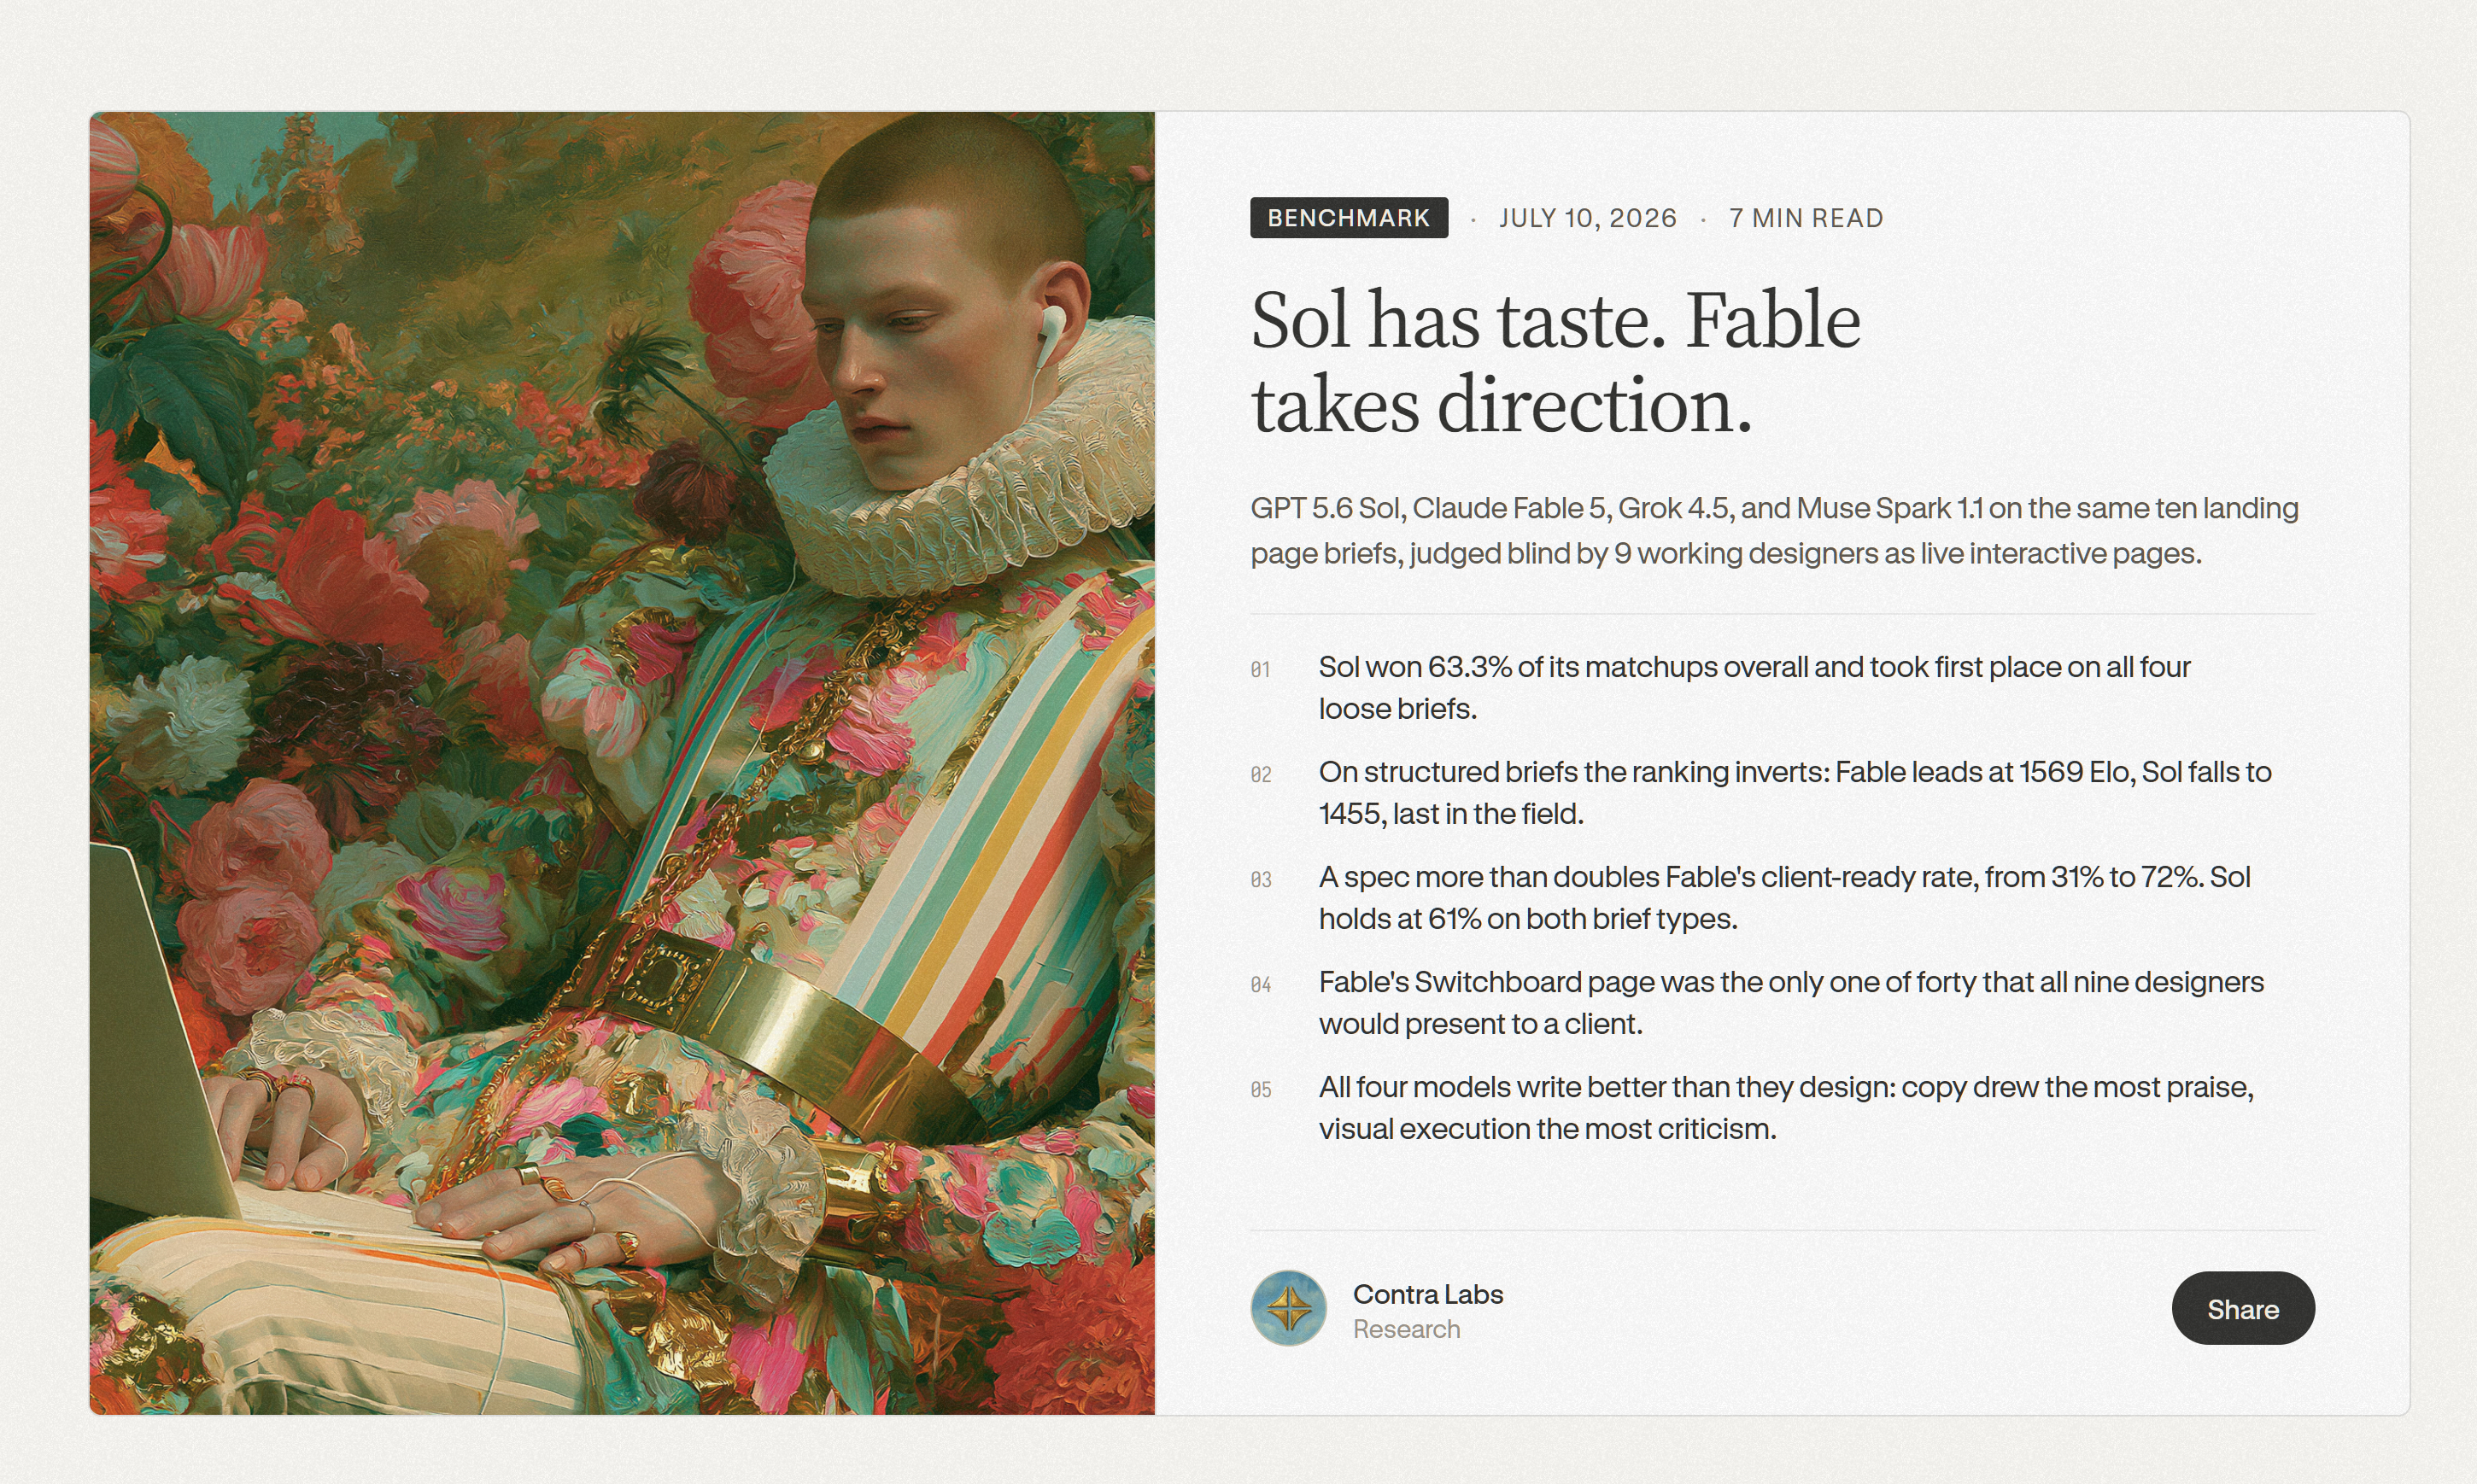This screenshot has width=2477, height=1484.
Task: Select key finding number 03
Action: click(1261, 880)
